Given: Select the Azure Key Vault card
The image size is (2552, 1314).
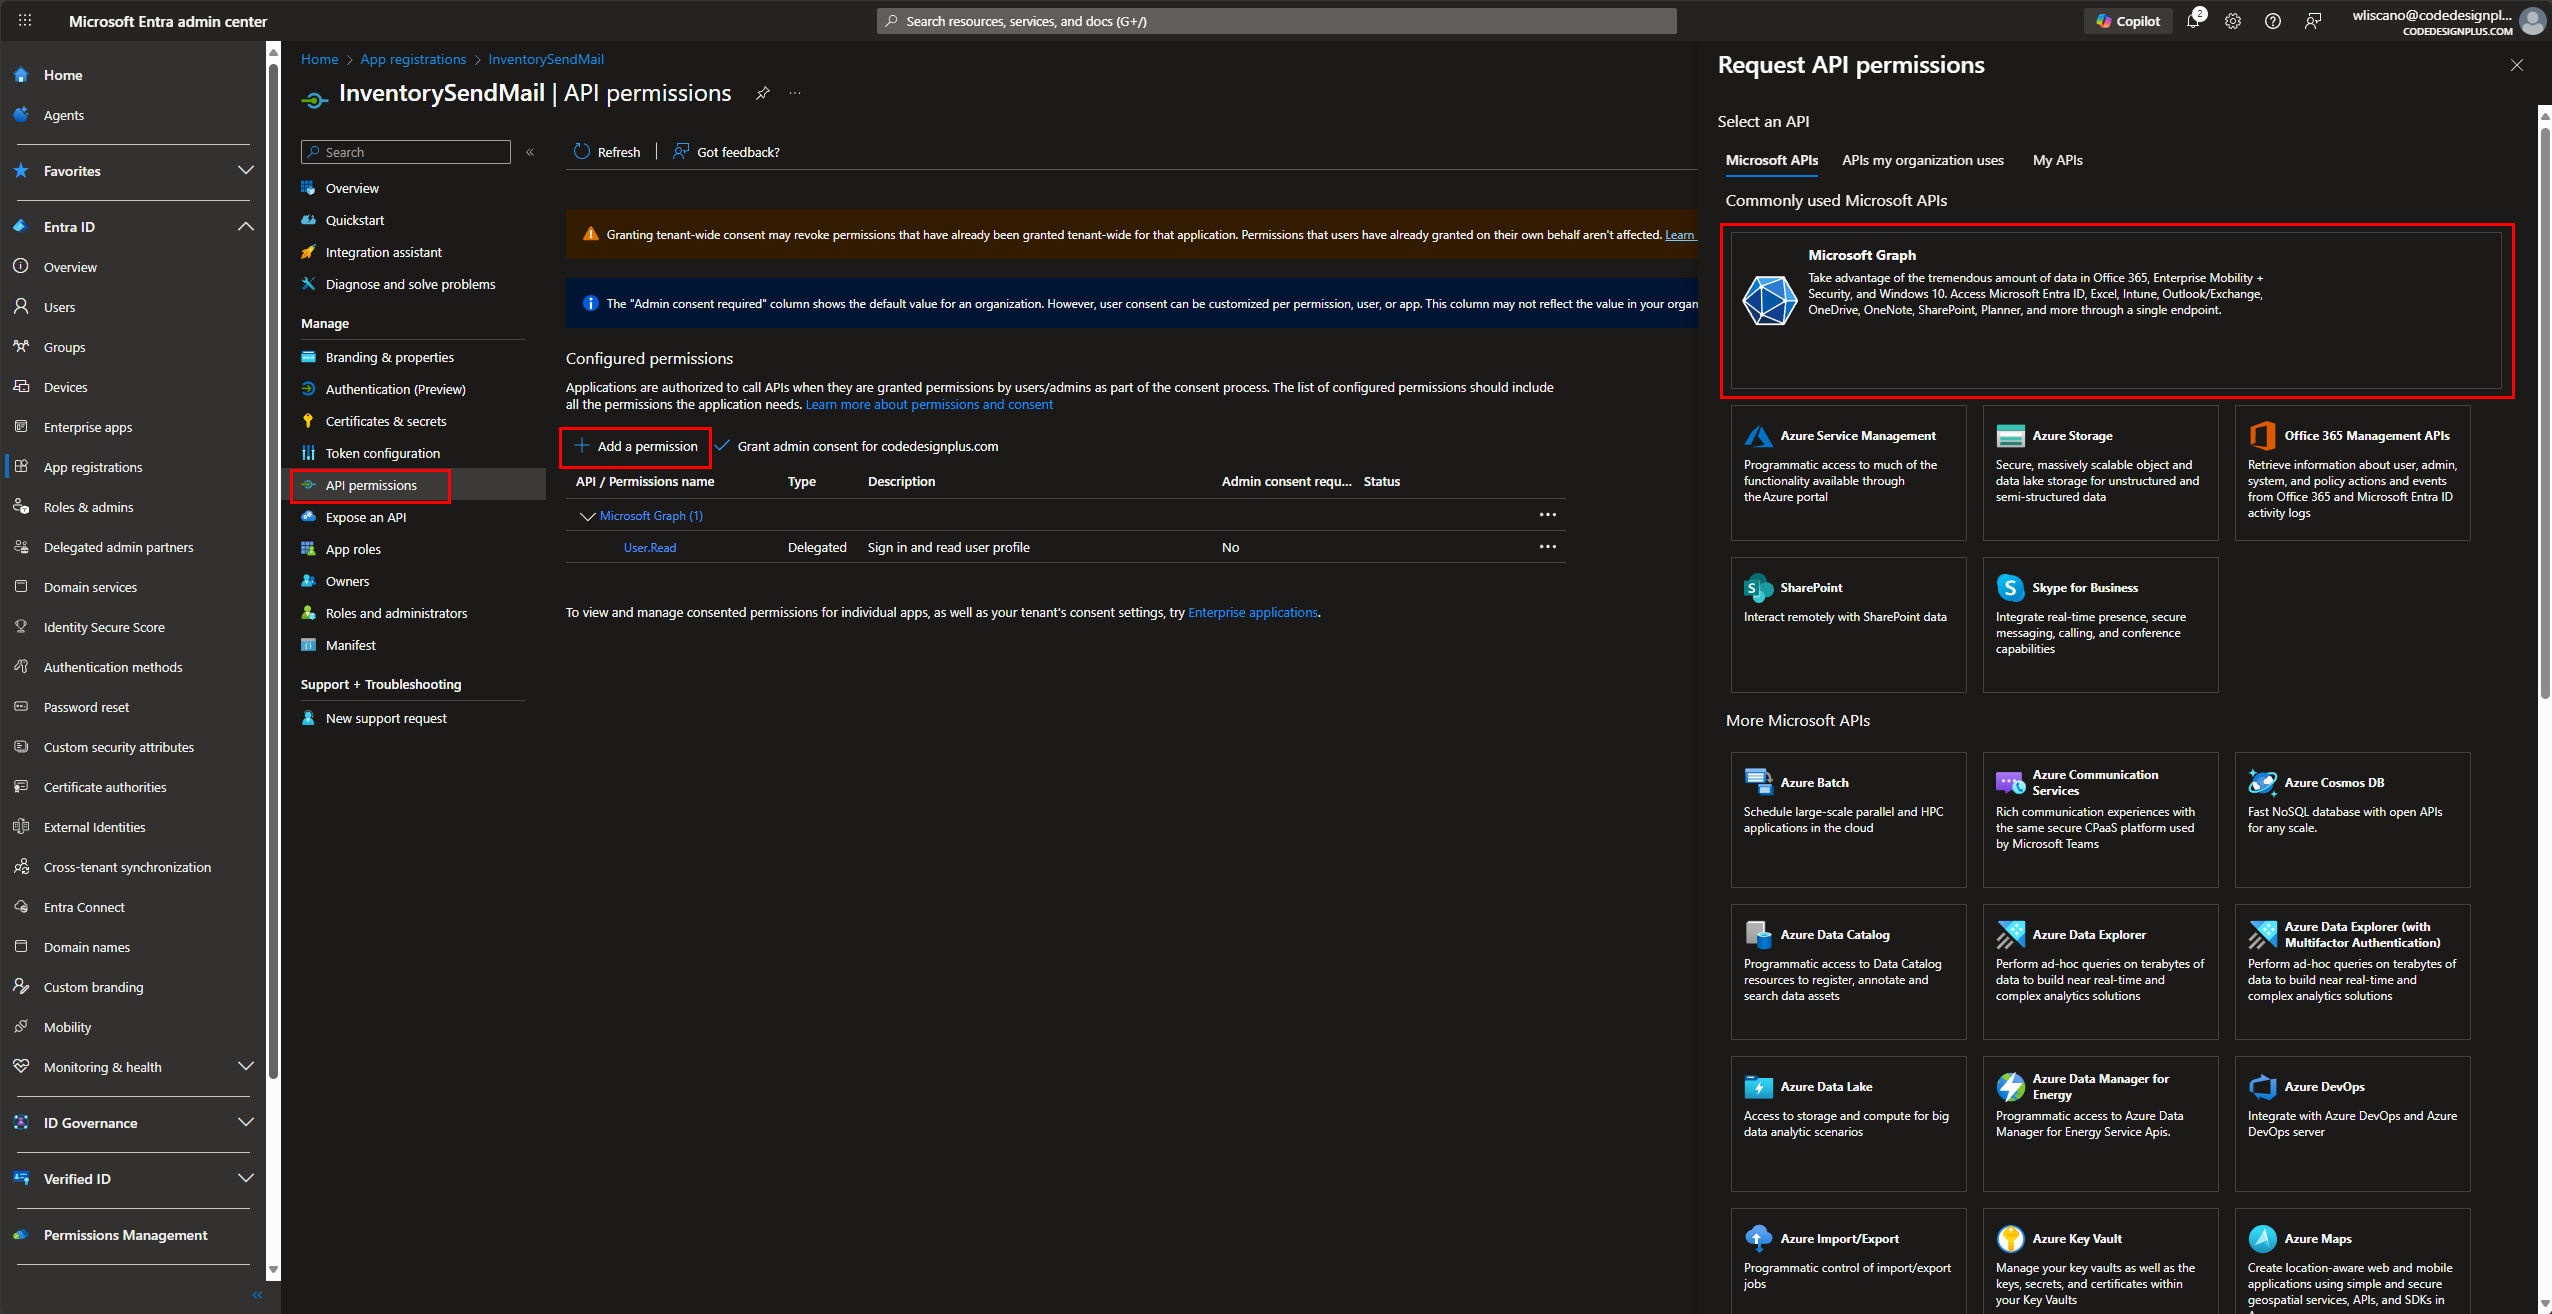Looking at the screenshot, I should [x=2100, y=1261].
